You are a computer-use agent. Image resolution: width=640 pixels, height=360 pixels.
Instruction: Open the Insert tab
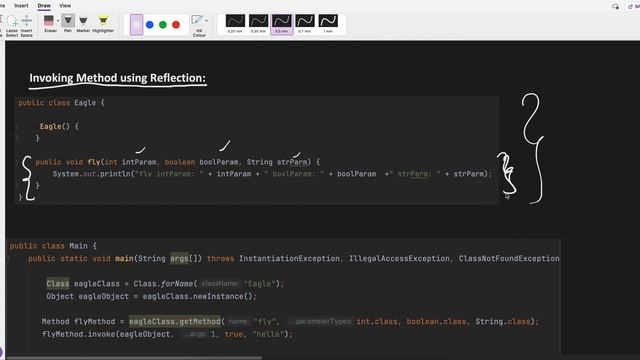tap(21, 6)
